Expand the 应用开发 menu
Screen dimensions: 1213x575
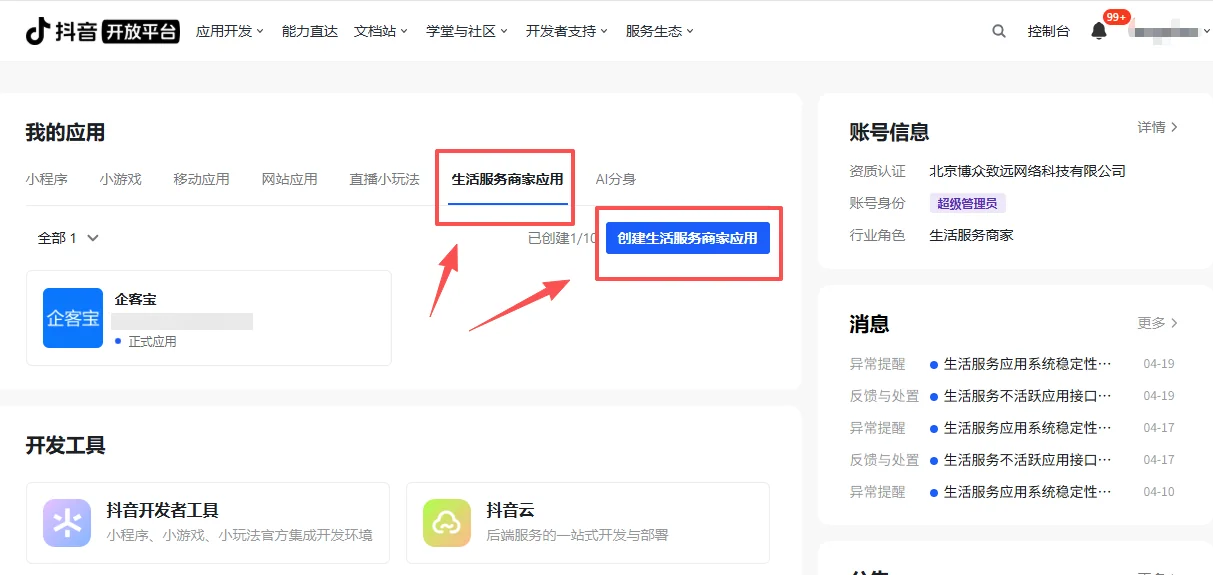pos(230,31)
